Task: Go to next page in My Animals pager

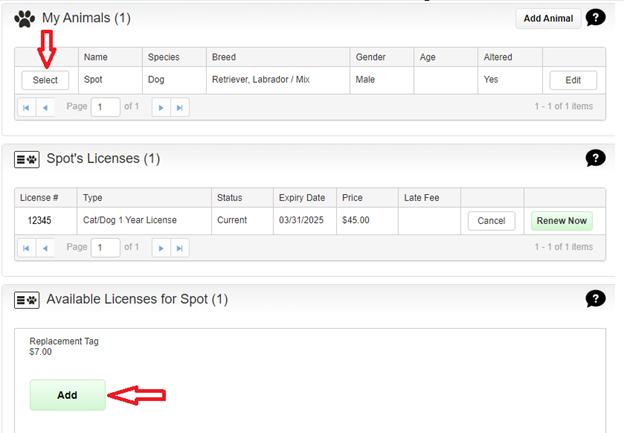Action: pyautogui.click(x=160, y=107)
